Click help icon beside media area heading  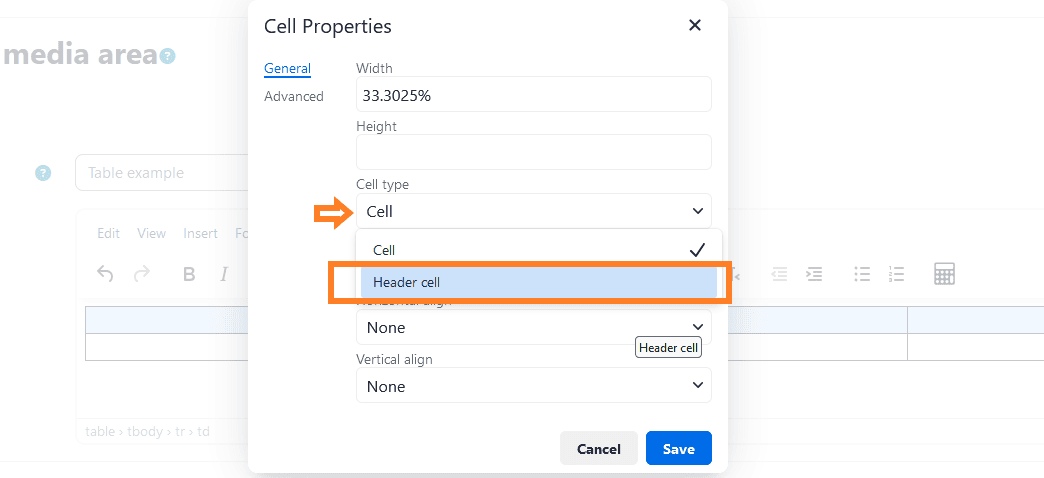(x=168, y=56)
